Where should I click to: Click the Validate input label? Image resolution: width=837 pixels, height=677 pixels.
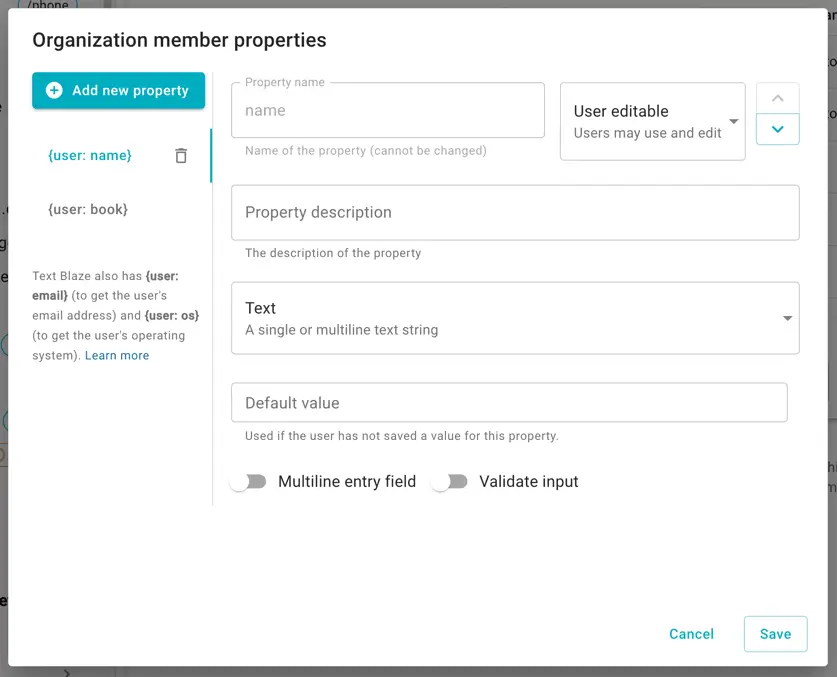point(528,481)
